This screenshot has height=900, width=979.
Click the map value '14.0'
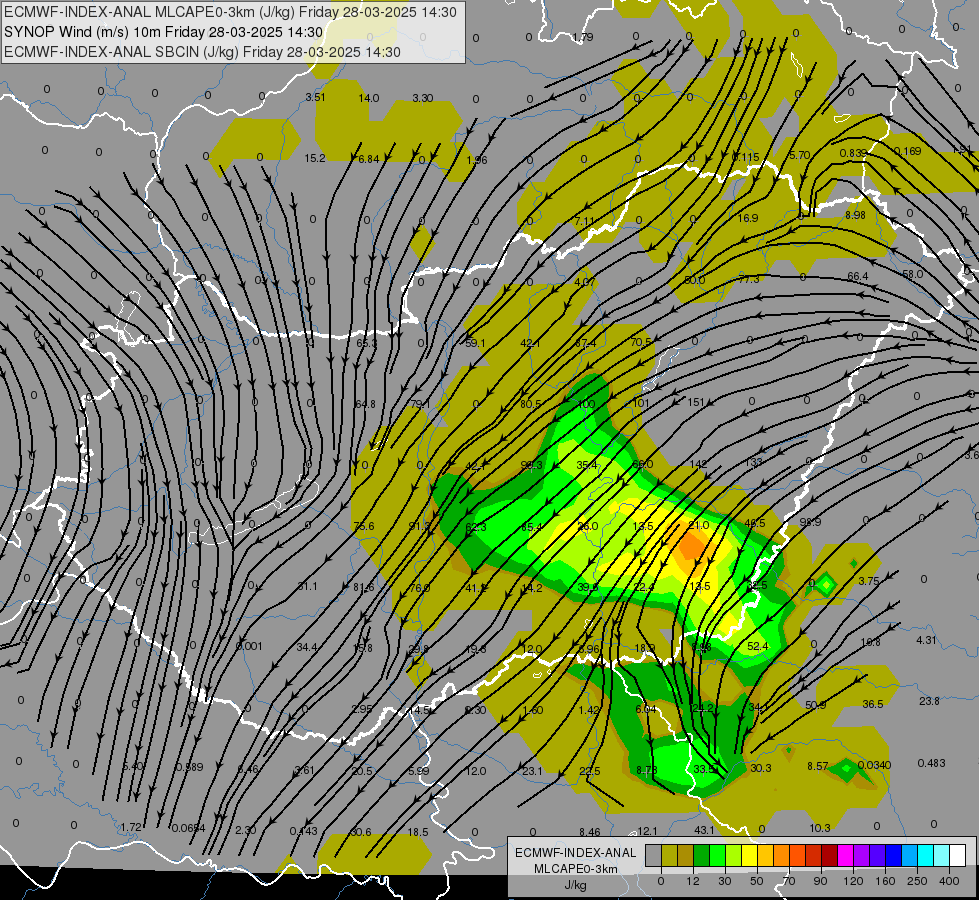(368, 98)
